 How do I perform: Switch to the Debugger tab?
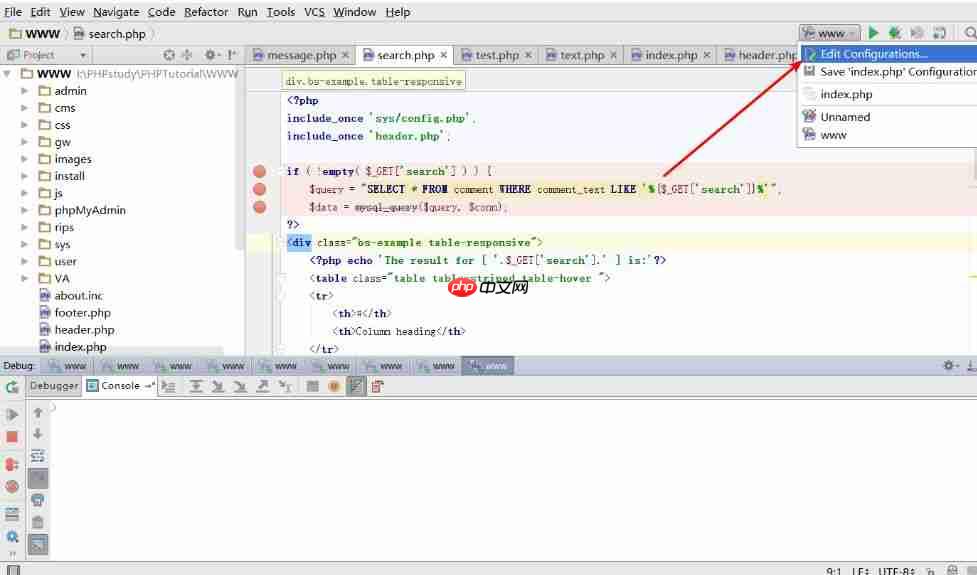pos(54,386)
